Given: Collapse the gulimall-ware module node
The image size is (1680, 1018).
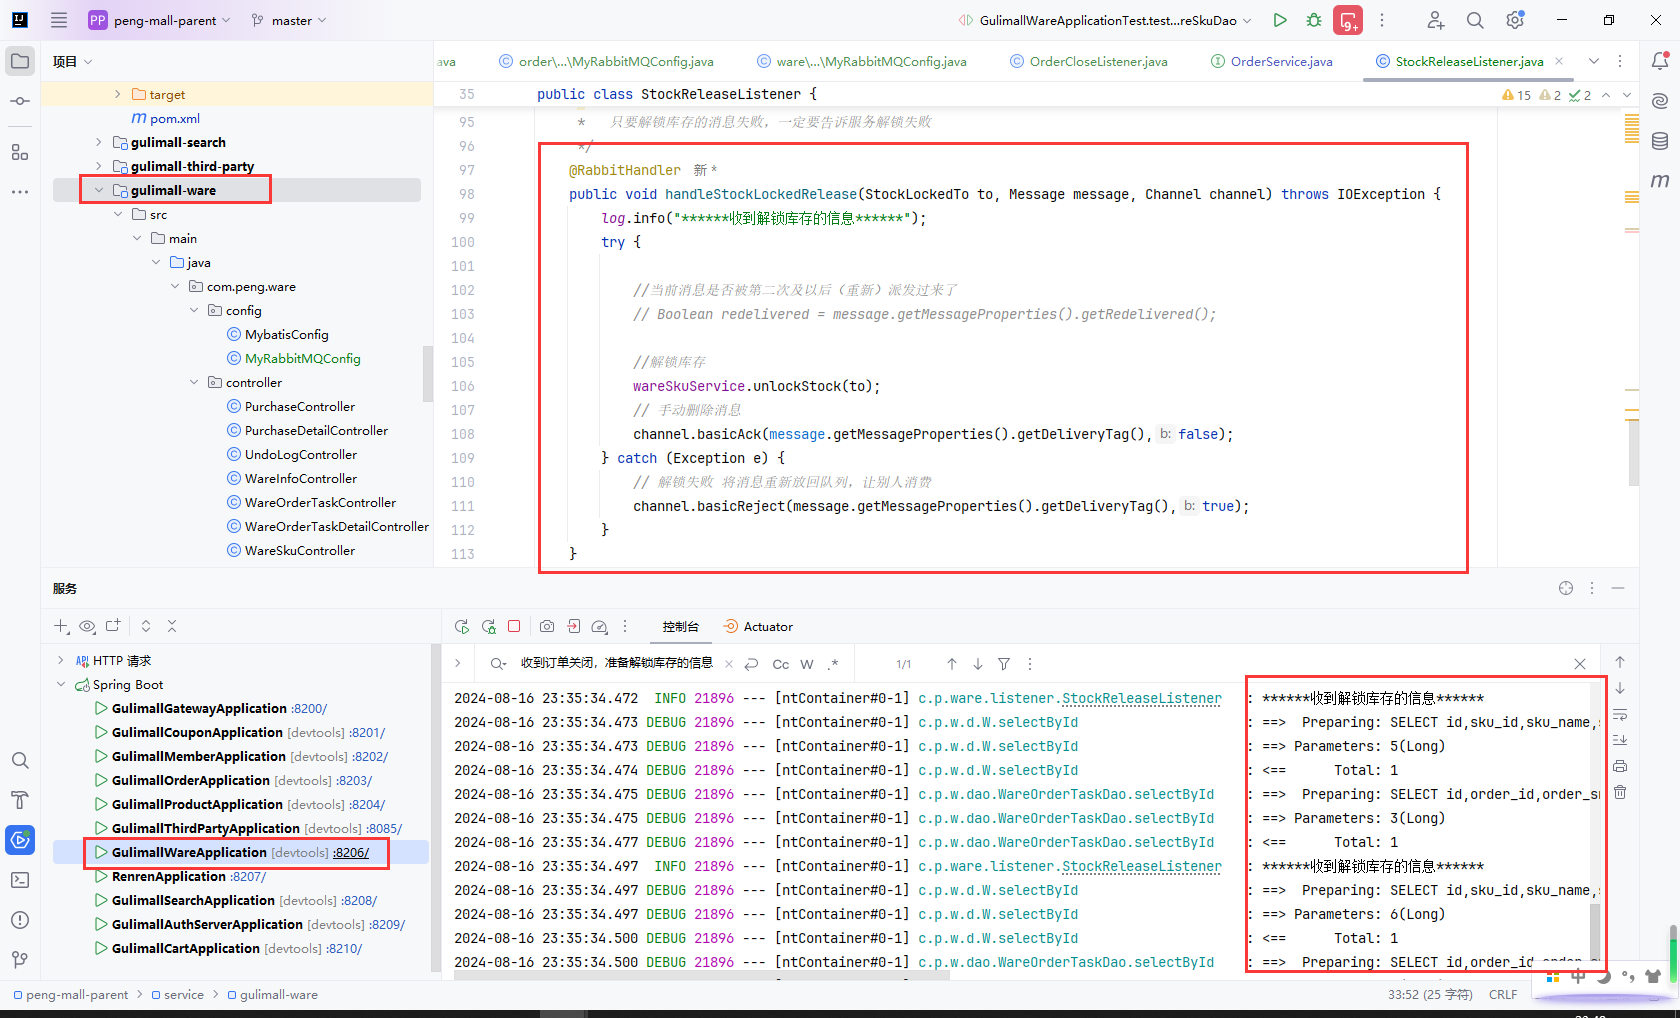Looking at the screenshot, I should pyautogui.click(x=99, y=190).
